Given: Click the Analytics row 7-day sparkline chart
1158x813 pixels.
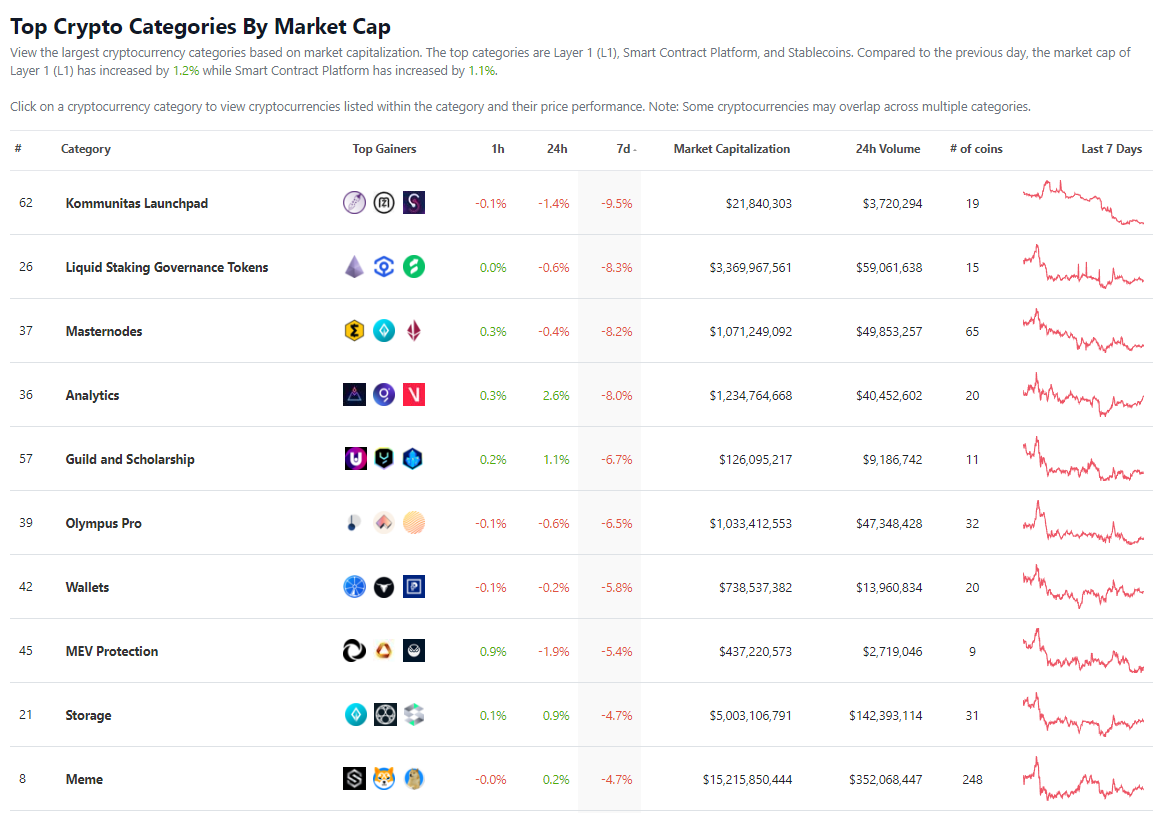Looking at the screenshot, I should (1082, 395).
